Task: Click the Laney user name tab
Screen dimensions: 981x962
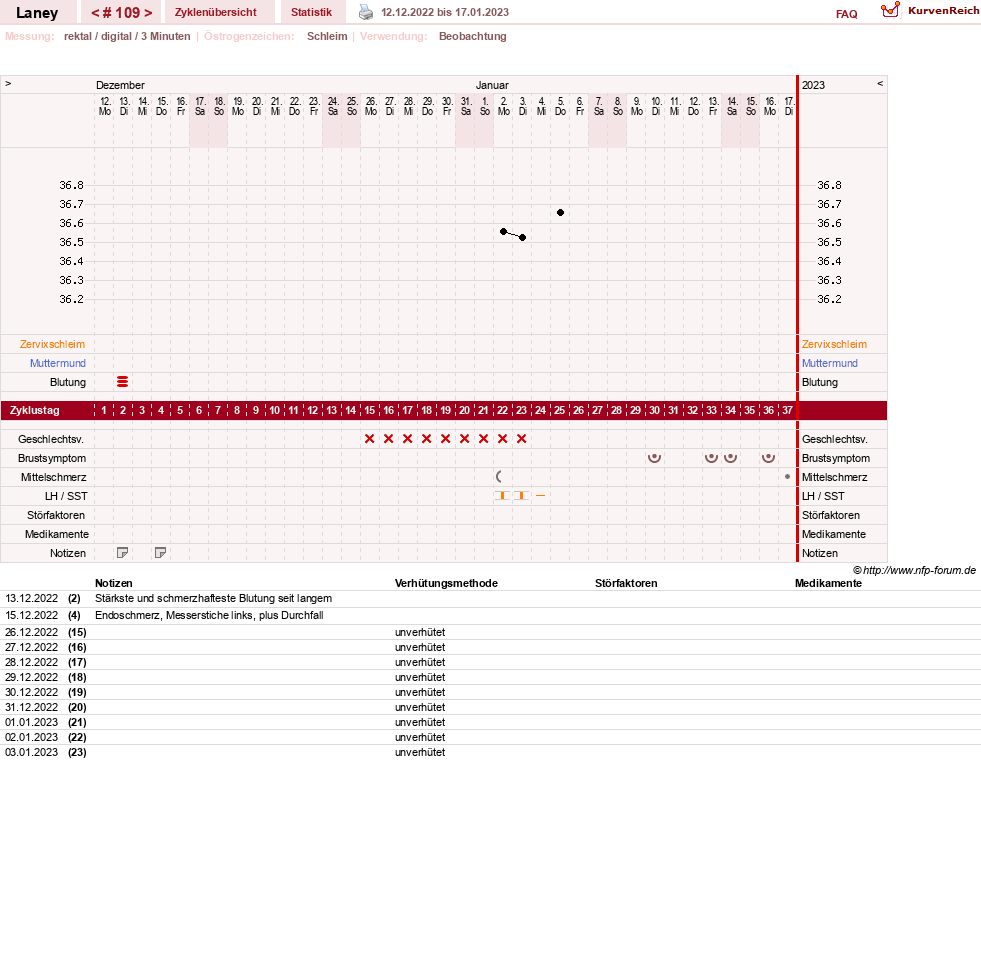Action: point(37,13)
